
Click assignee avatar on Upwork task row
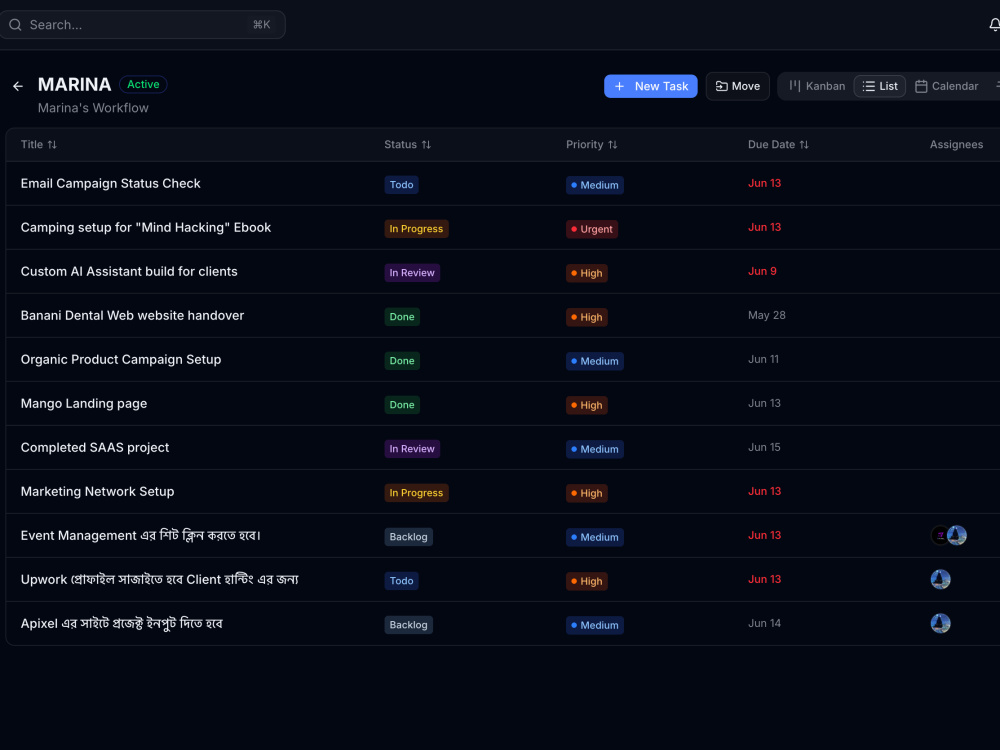pyautogui.click(x=940, y=579)
